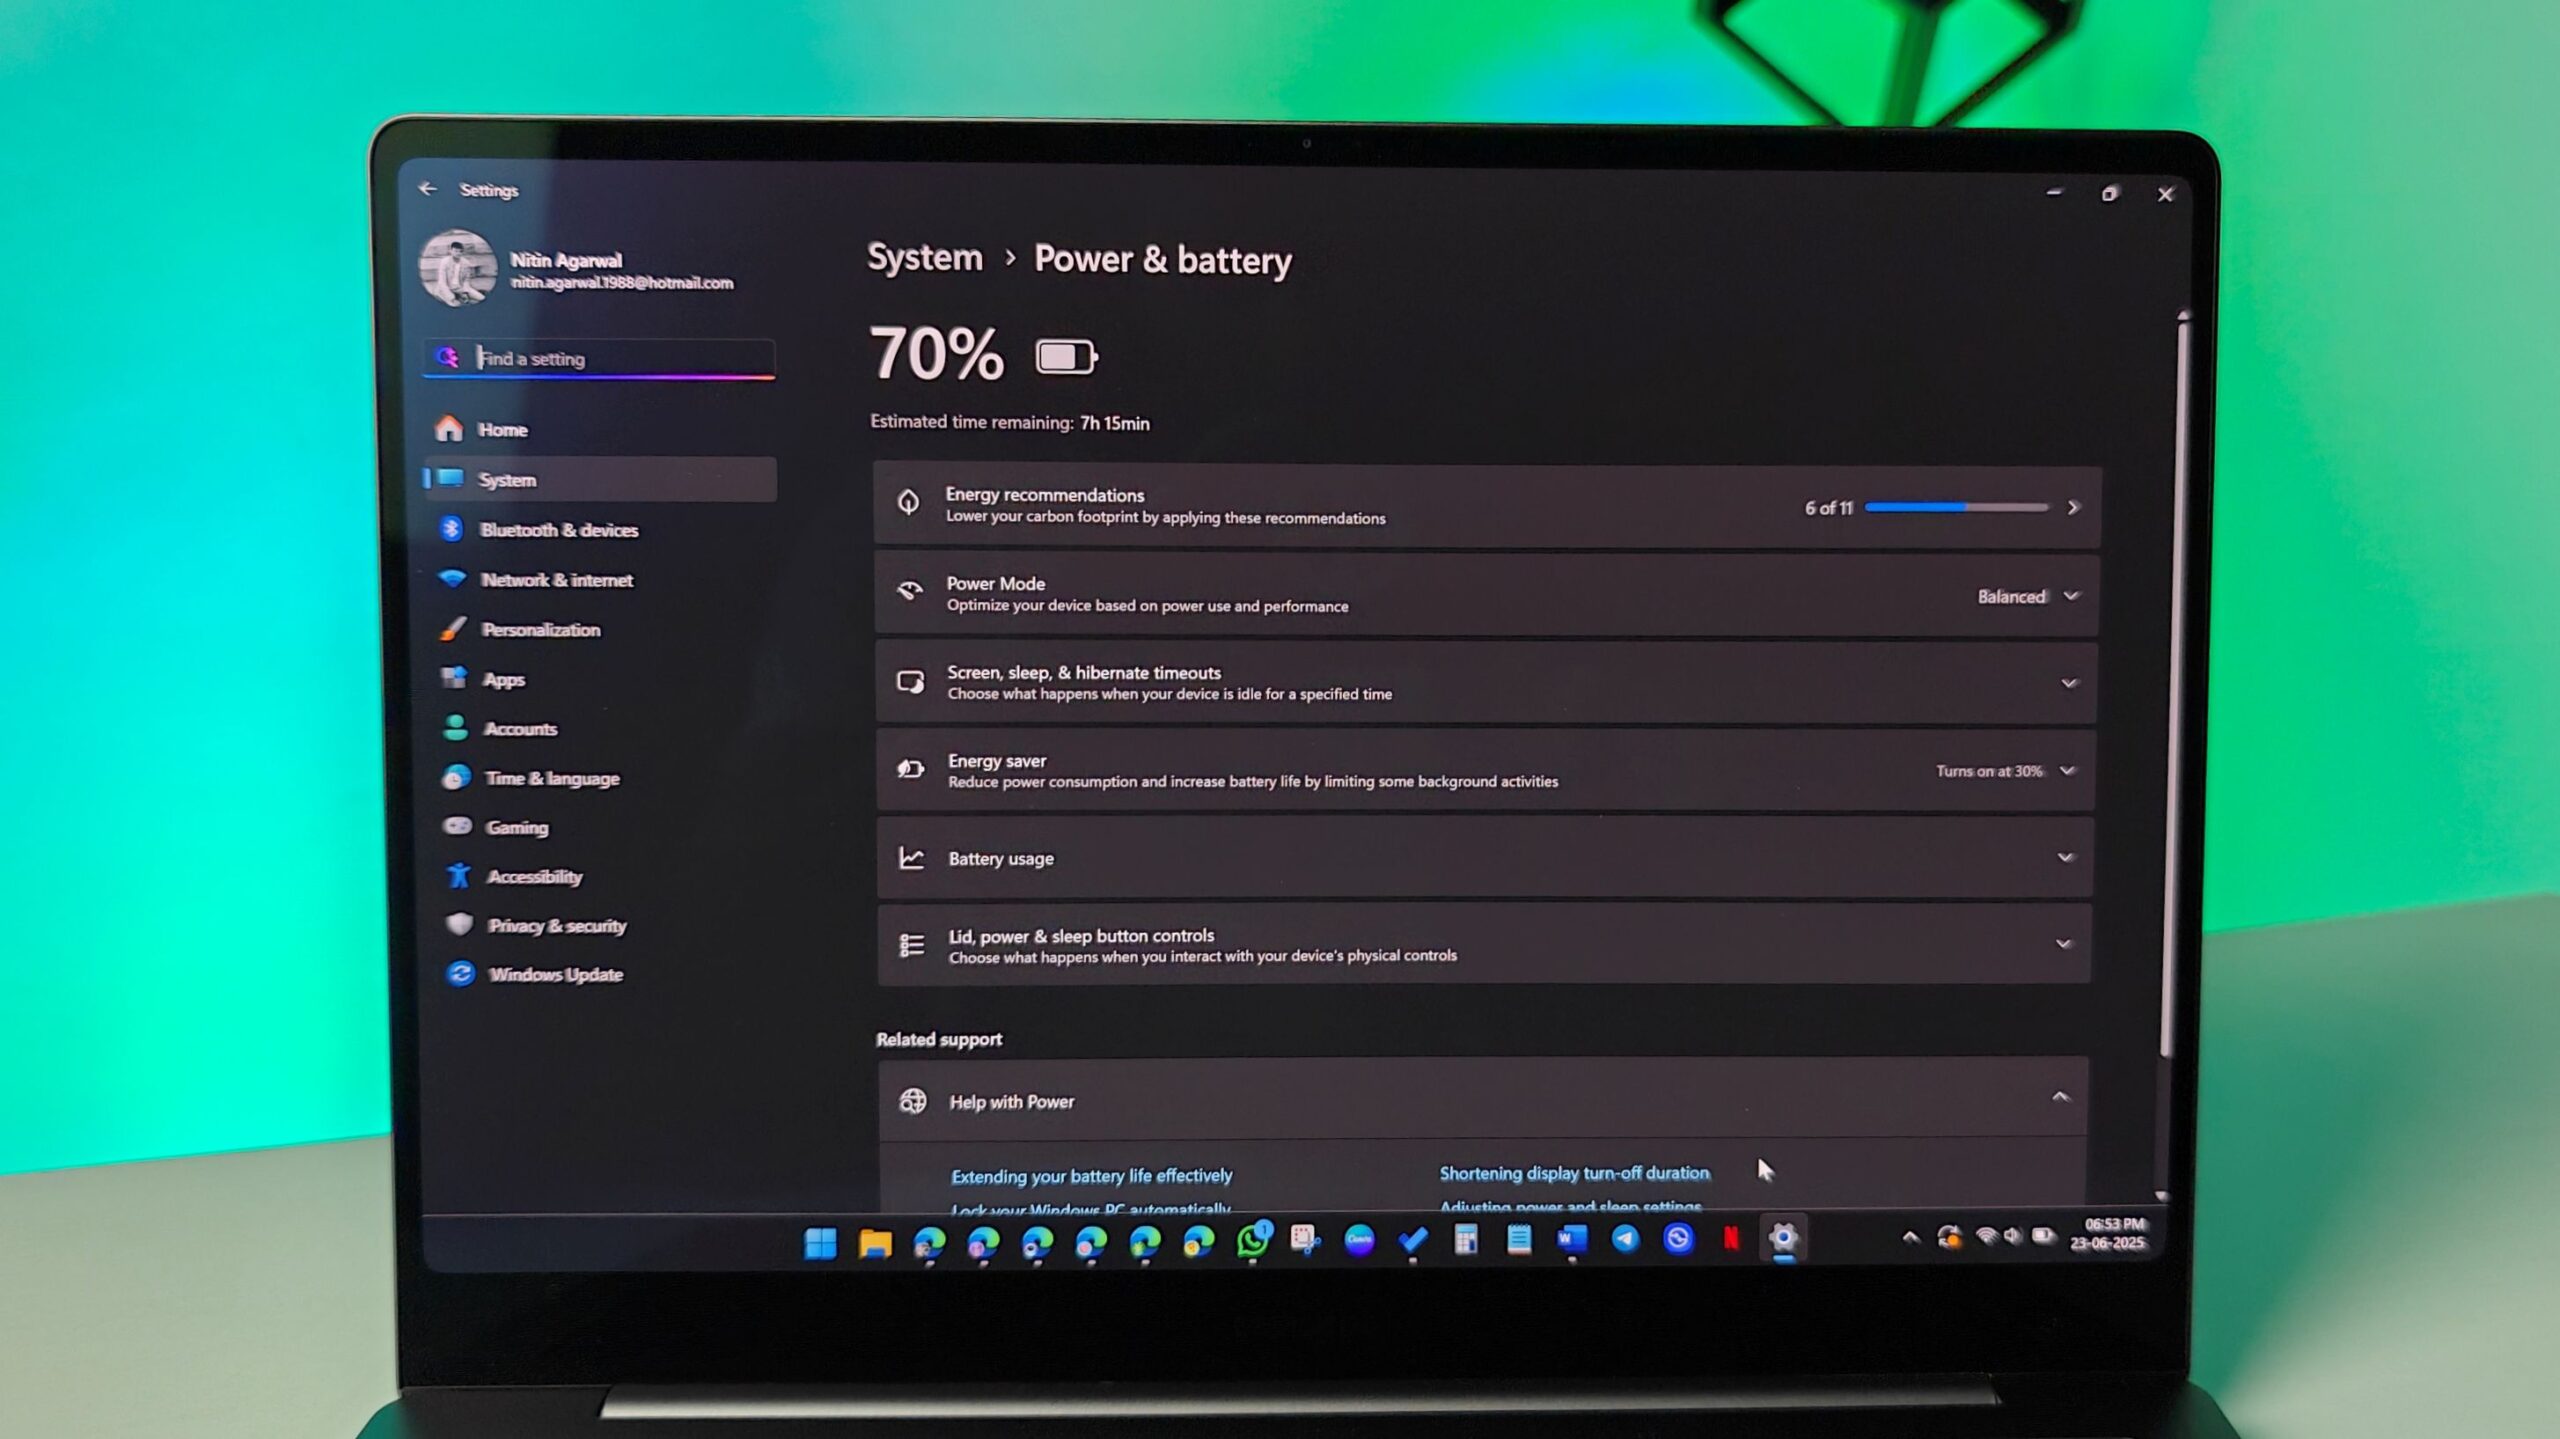
Task: Open Nitin Agarwal's account profile
Action: [578, 269]
